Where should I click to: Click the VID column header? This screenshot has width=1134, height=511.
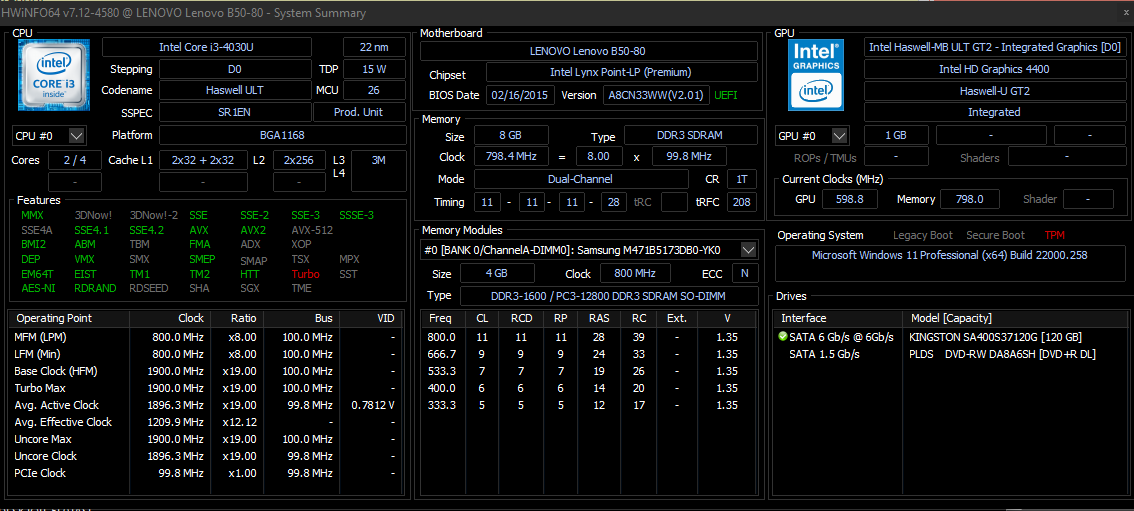point(370,318)
